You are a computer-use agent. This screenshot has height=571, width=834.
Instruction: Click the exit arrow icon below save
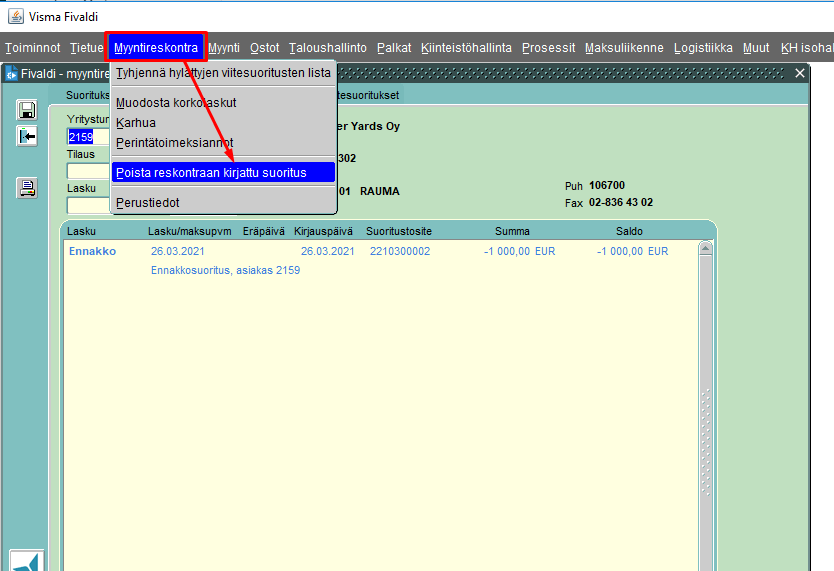click(27, 137)
